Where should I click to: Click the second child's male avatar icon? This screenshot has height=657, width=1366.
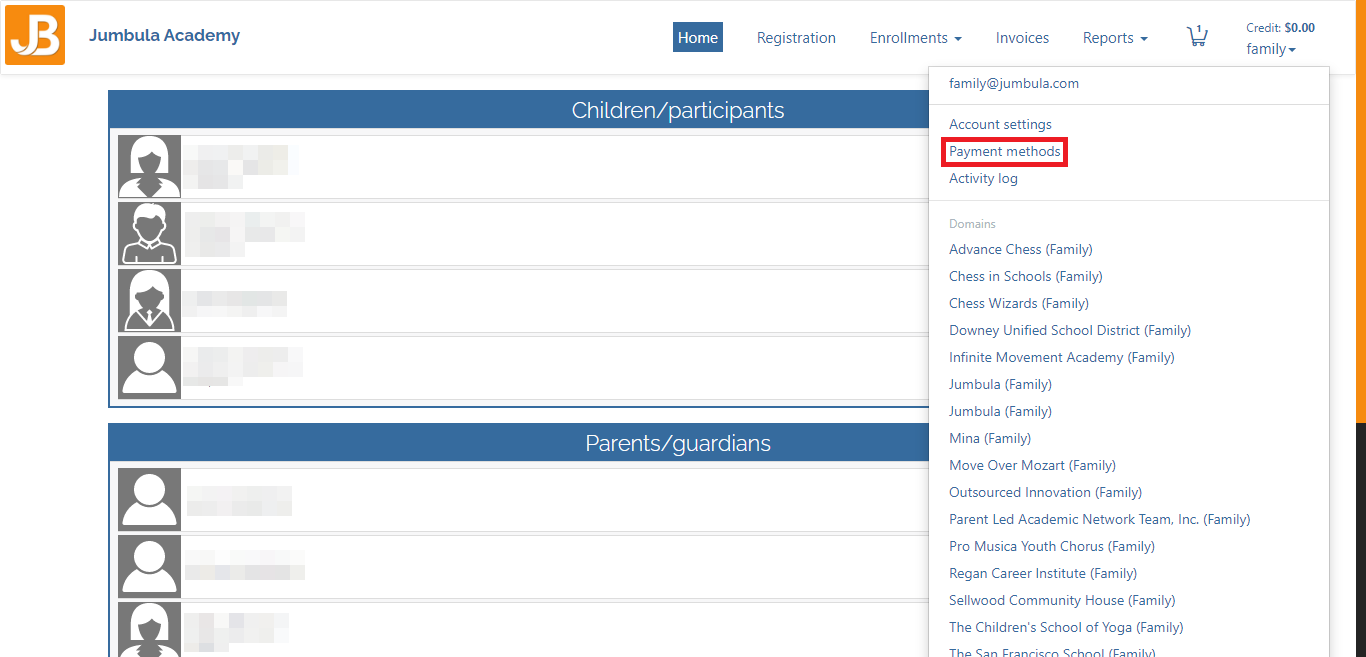point(150,233)
